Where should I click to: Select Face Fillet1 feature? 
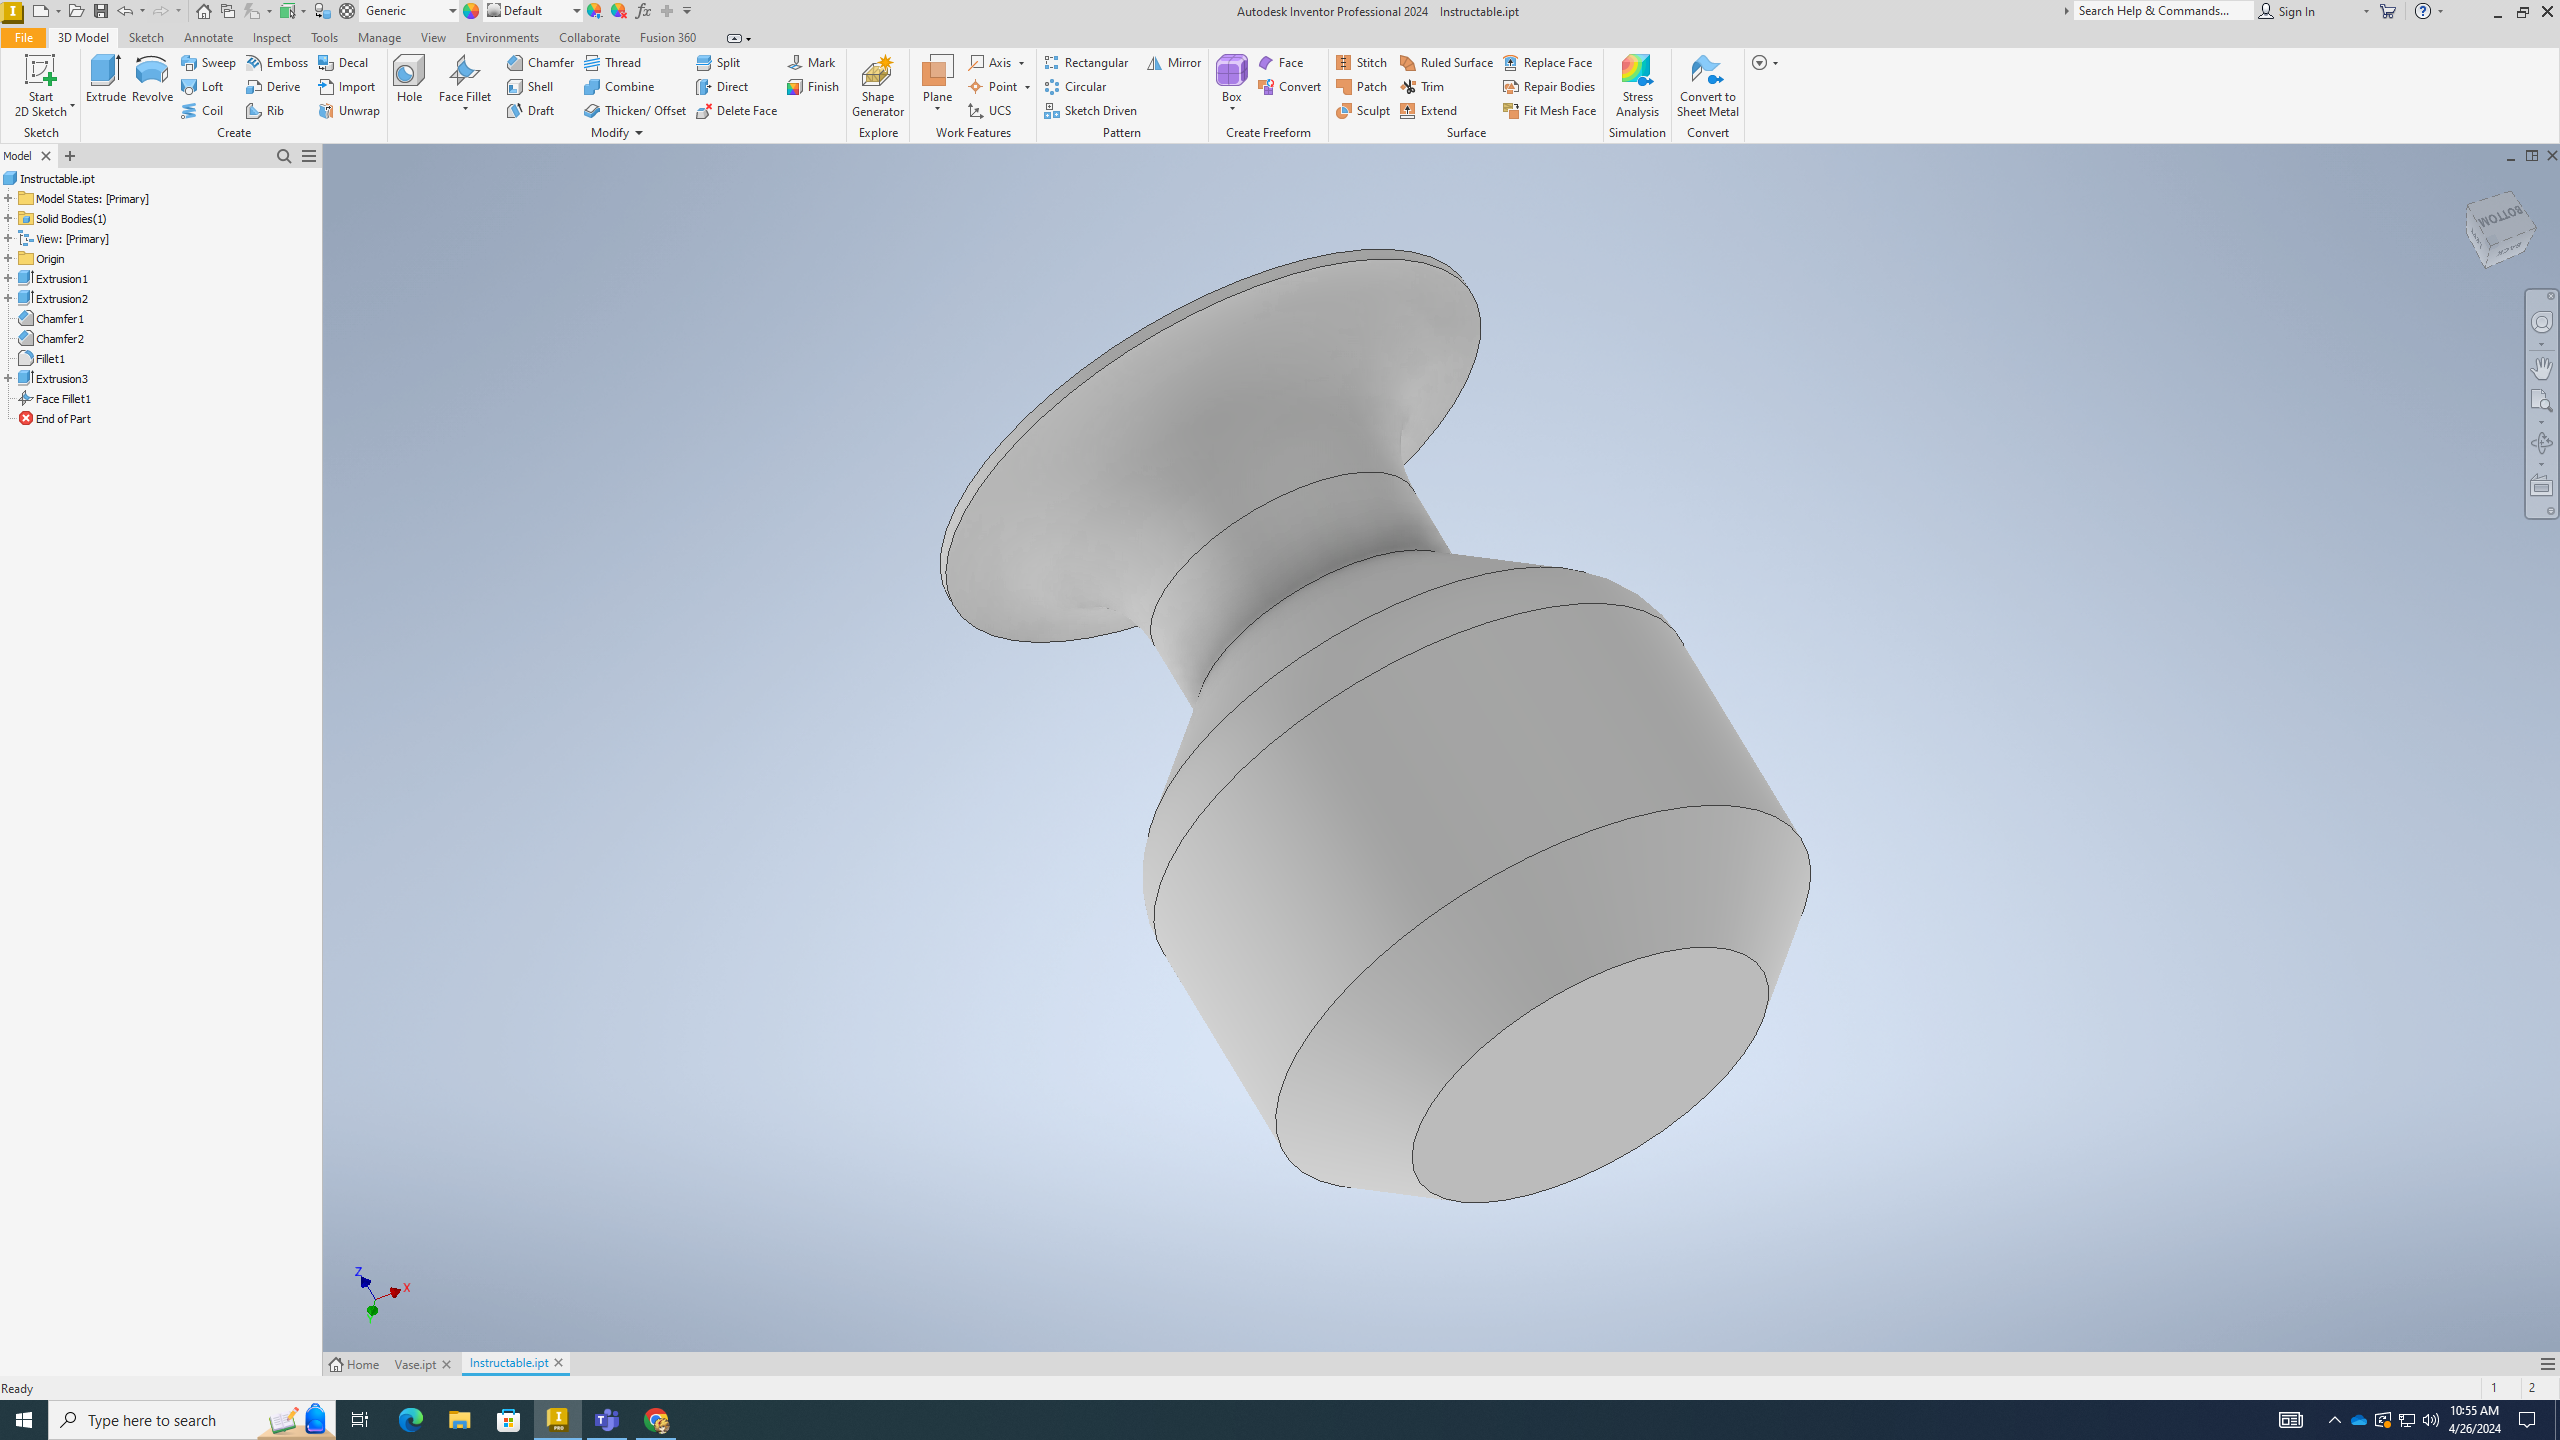click(63, 398)
